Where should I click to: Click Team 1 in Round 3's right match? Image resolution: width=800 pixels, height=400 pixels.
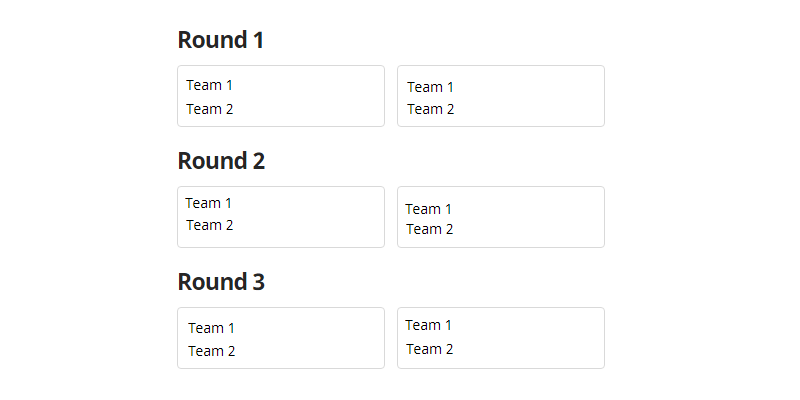point(428,325)
